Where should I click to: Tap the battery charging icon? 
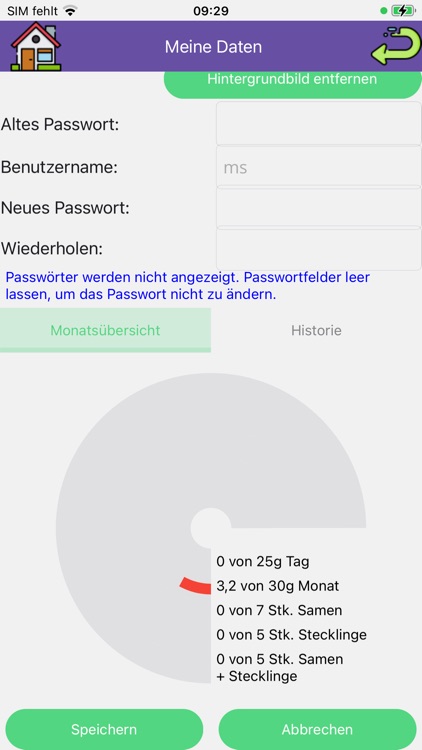[403, 11]
